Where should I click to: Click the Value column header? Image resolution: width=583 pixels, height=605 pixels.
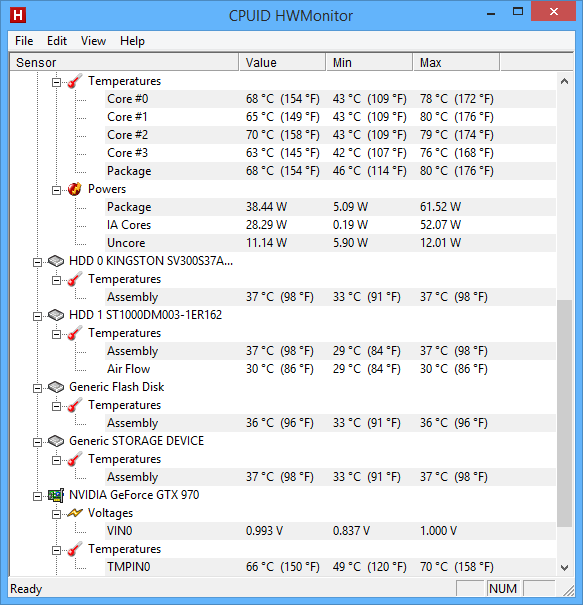tap(282, 63)
